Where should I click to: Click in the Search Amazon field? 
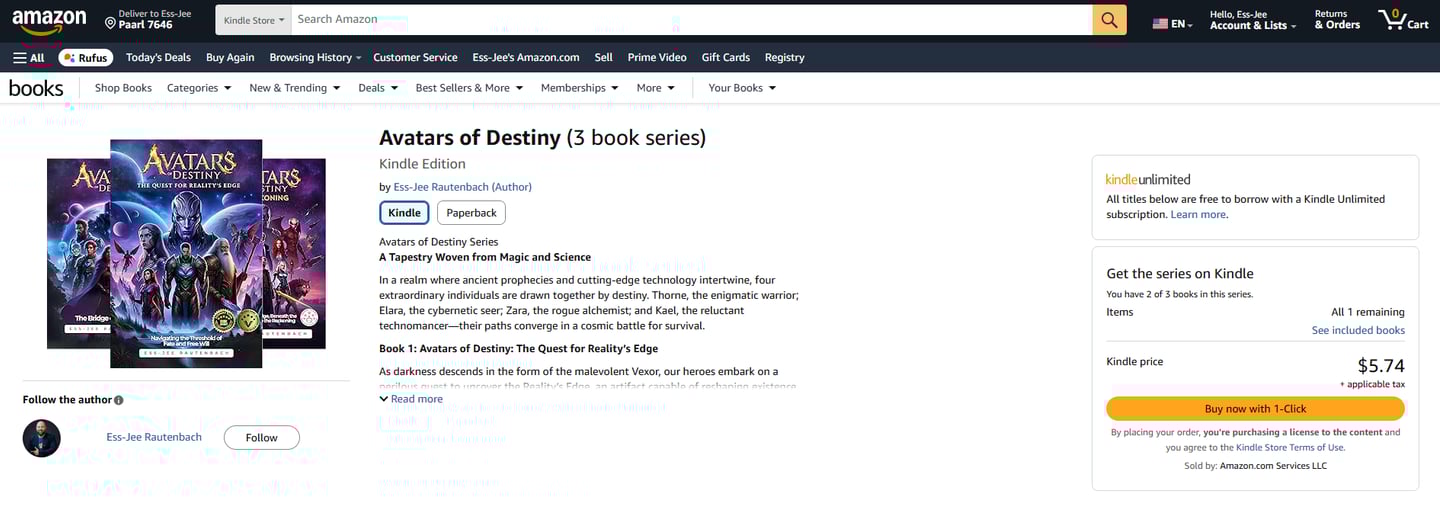pos(691,20)
